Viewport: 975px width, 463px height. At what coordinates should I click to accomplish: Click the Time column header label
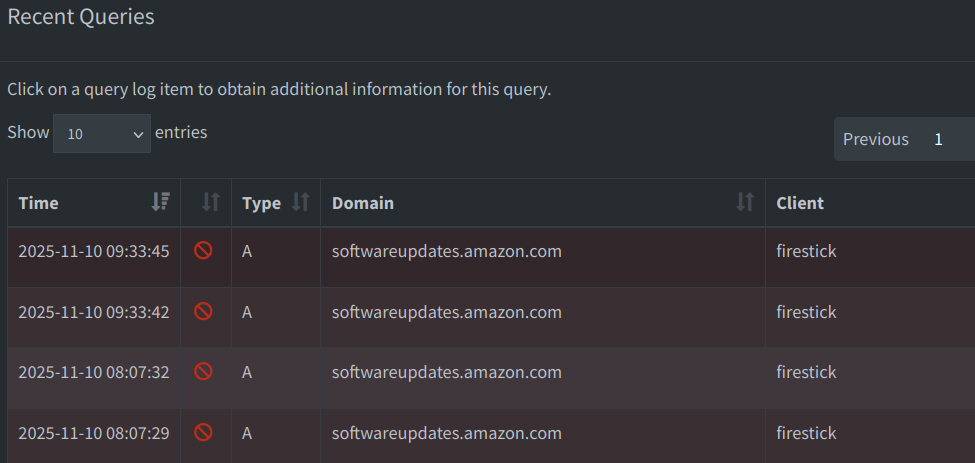(x=39, y=203)
